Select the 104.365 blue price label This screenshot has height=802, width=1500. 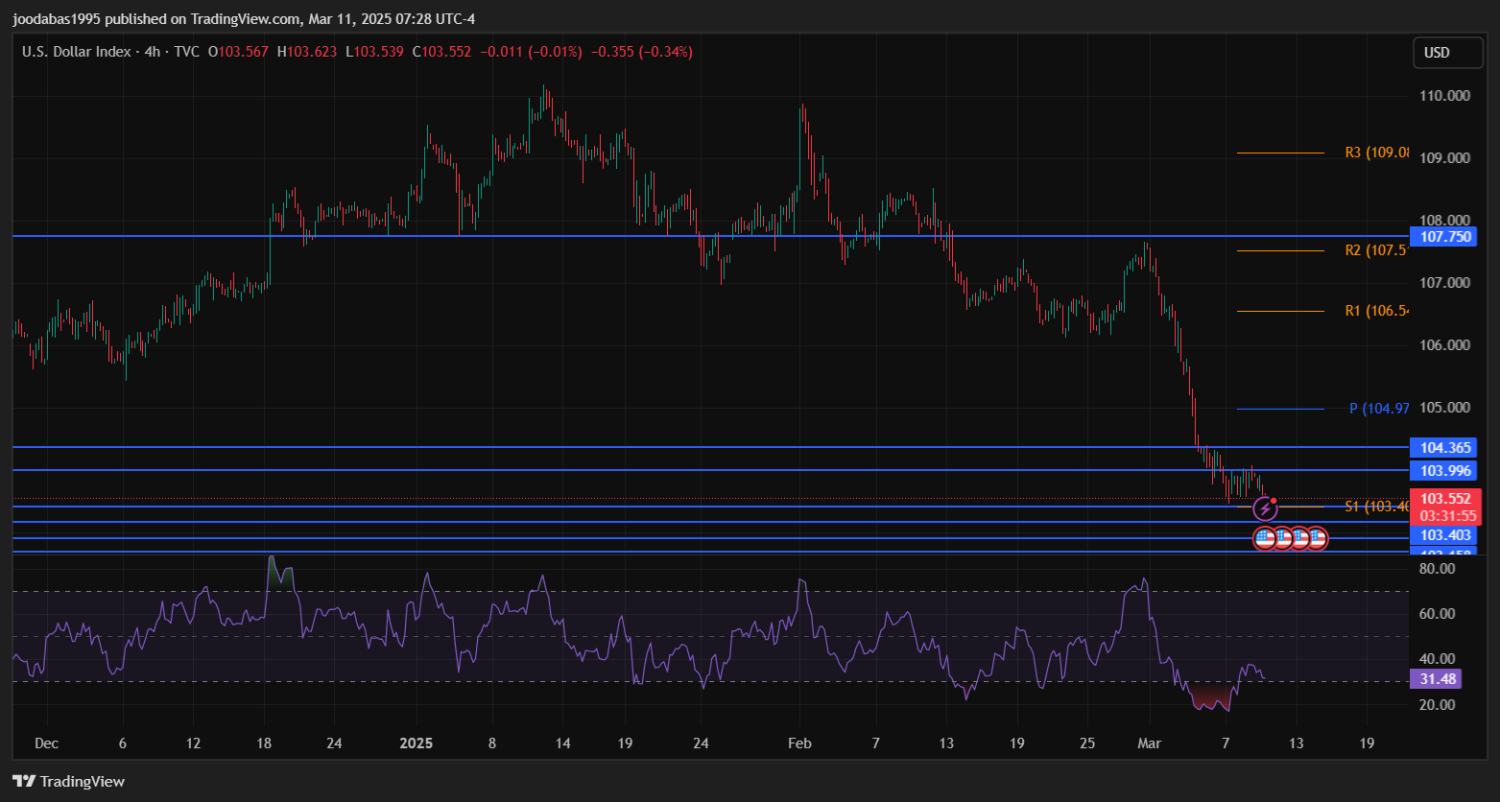tap(1440, 447)
